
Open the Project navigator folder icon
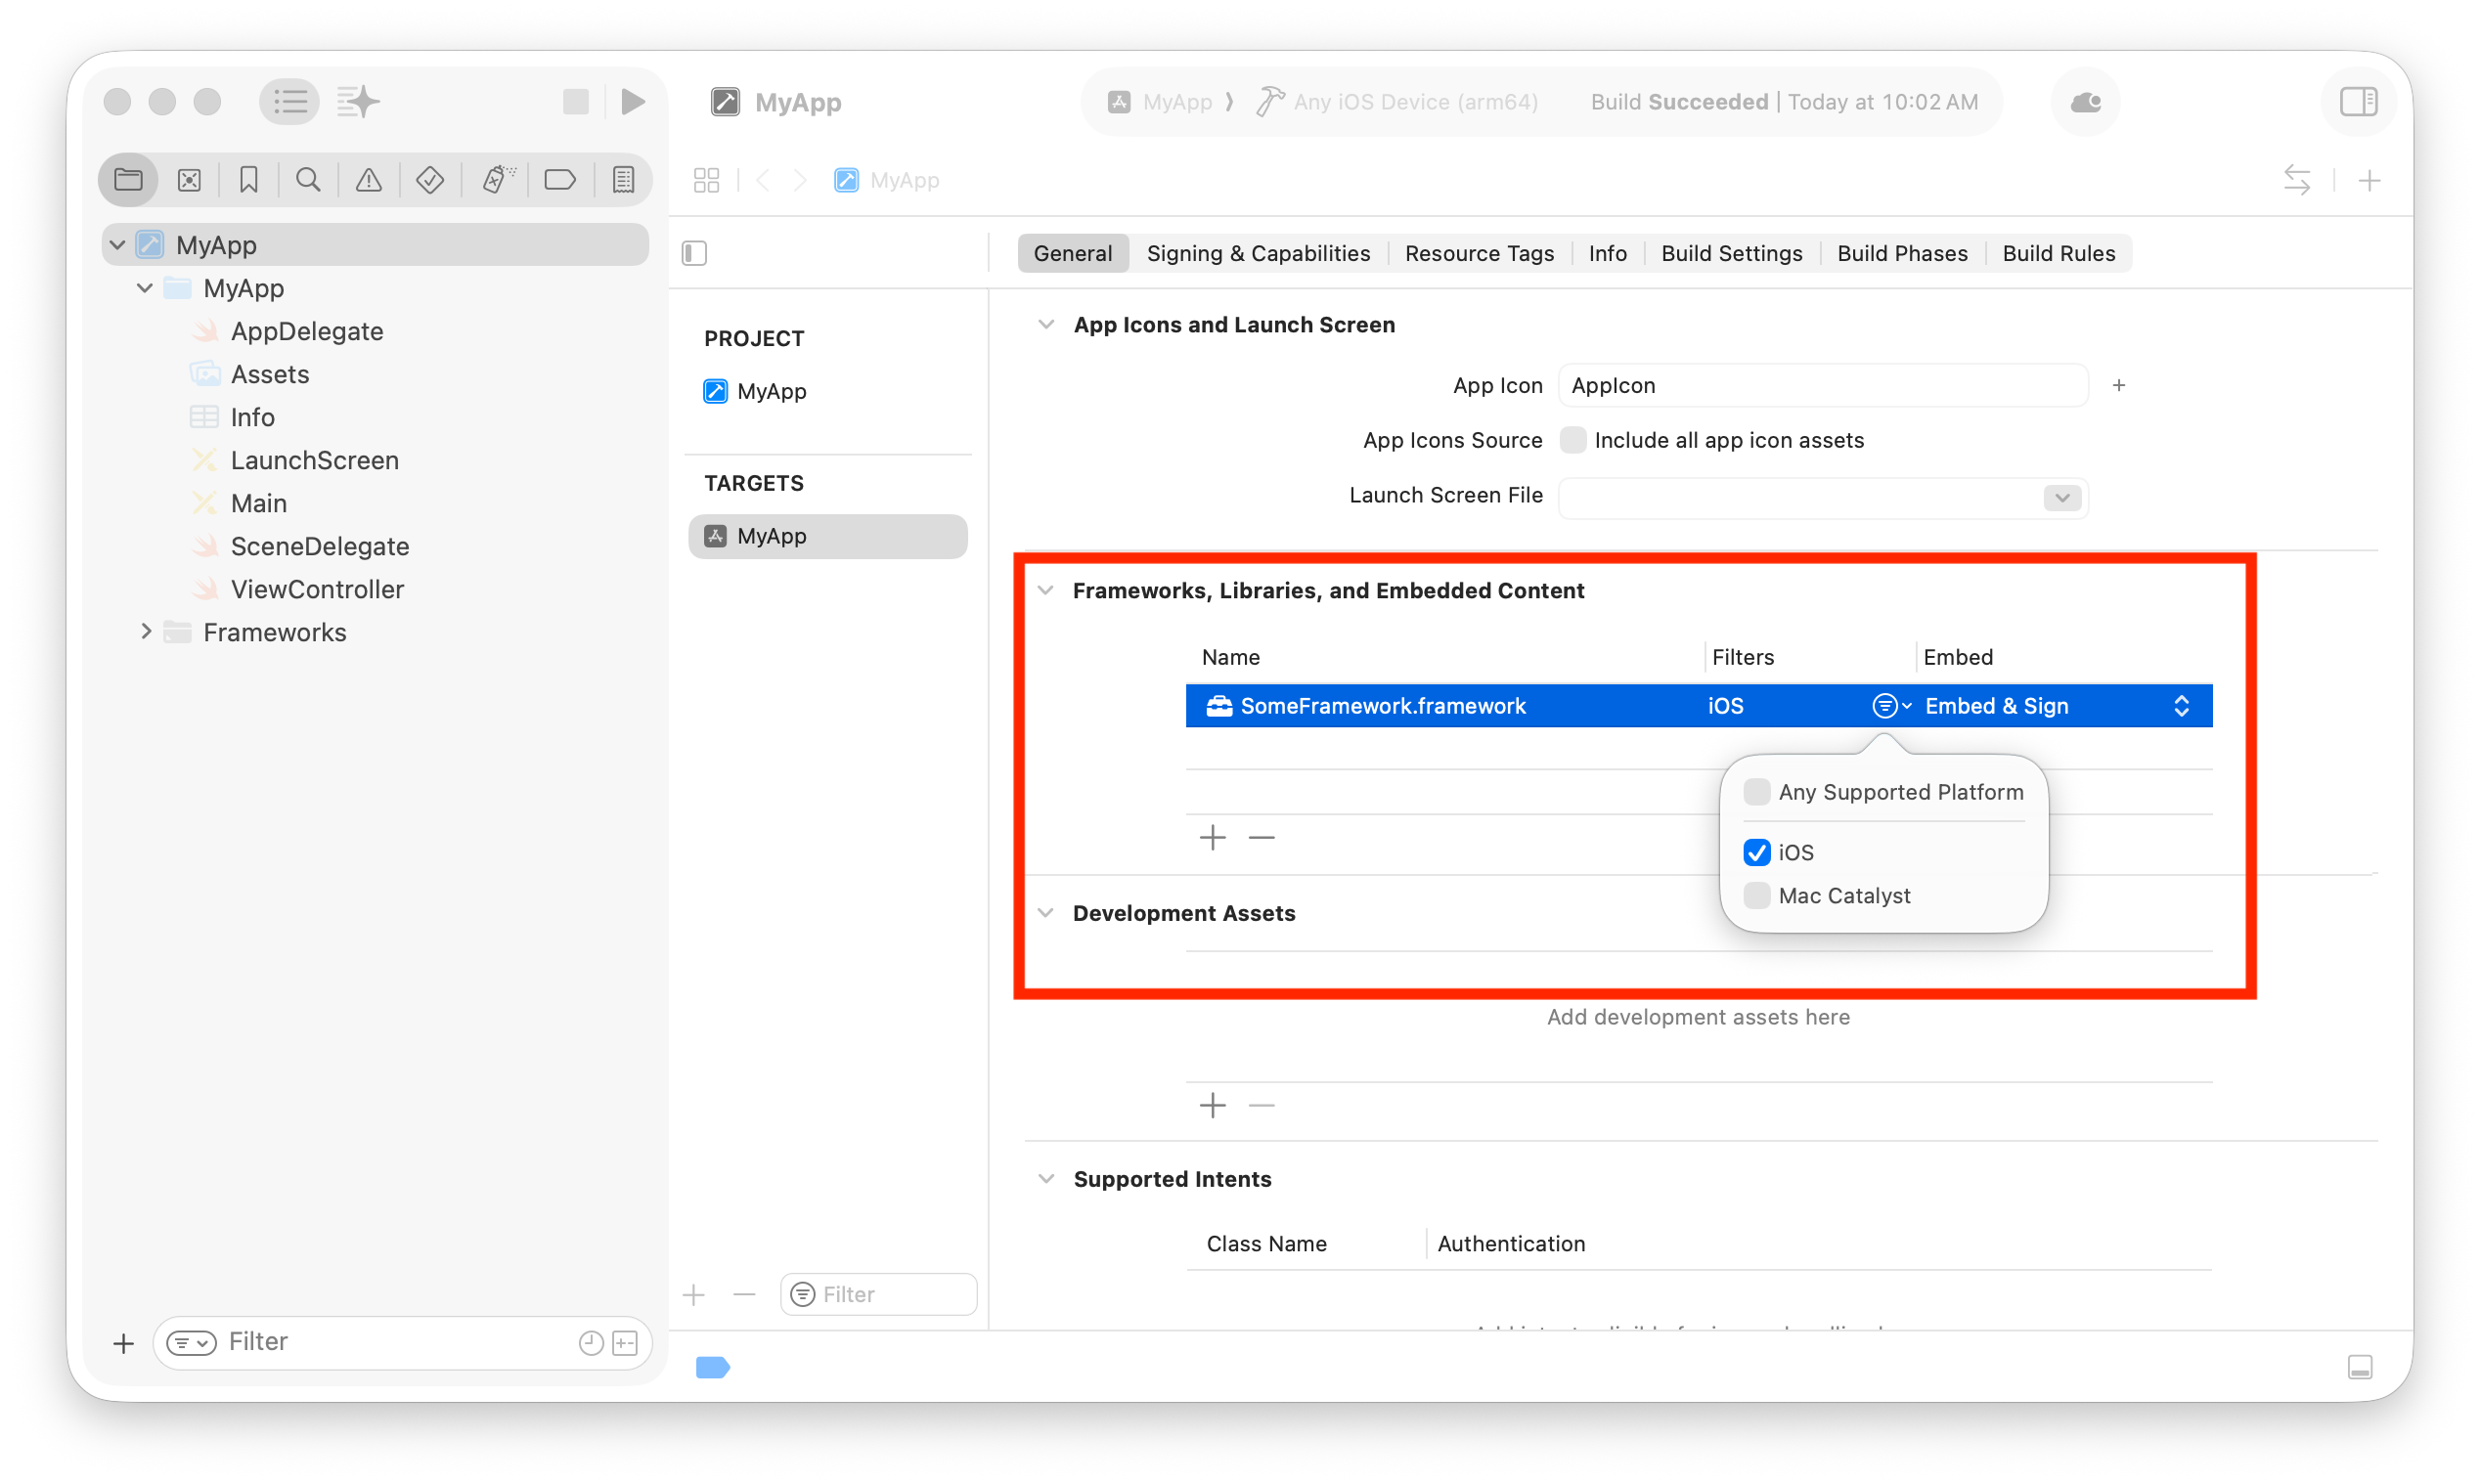pyautogui.click(x=128, y=180)
